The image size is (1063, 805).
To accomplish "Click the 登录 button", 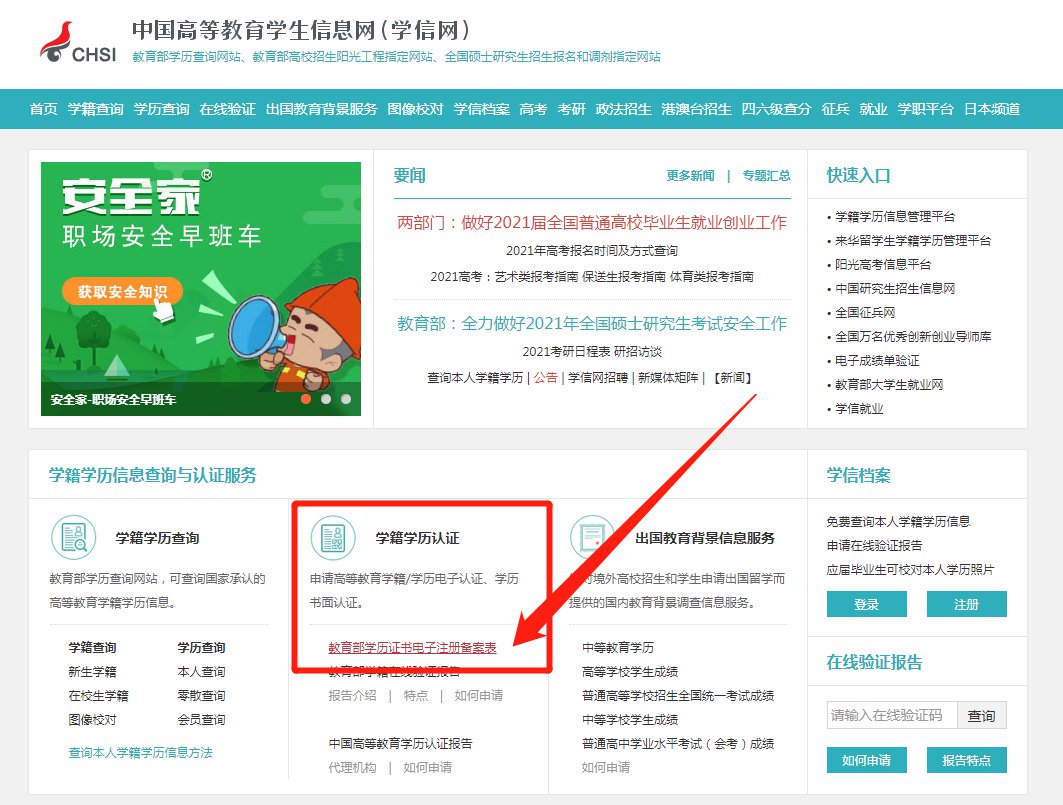I will point(866,604).
